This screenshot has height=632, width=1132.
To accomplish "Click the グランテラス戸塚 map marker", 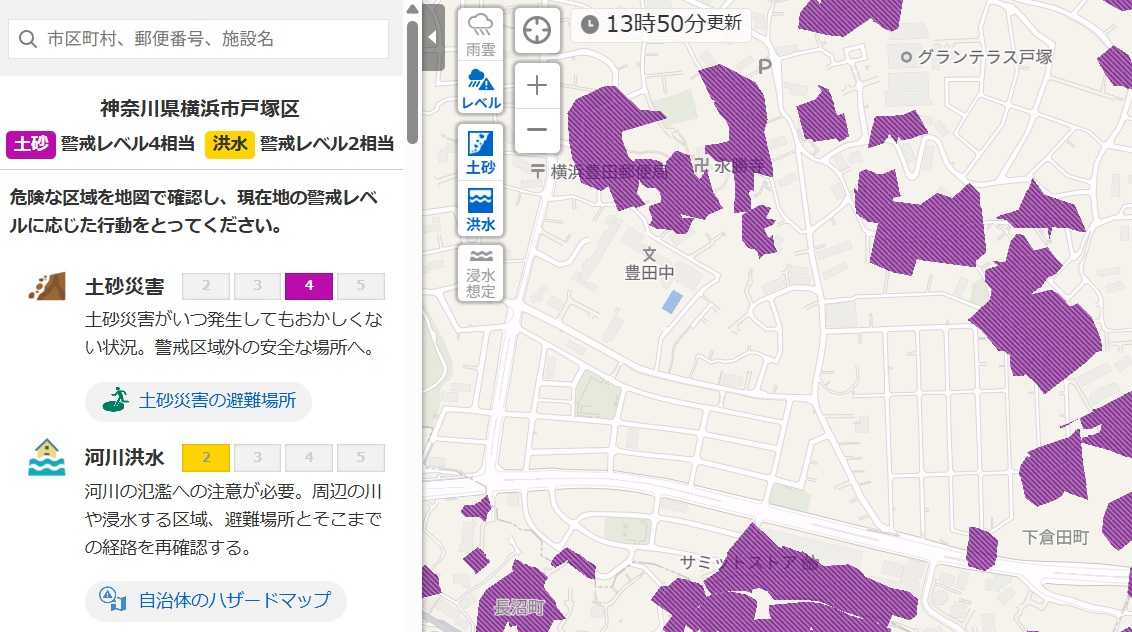I will pyautogui.click(x=906, y=57).
